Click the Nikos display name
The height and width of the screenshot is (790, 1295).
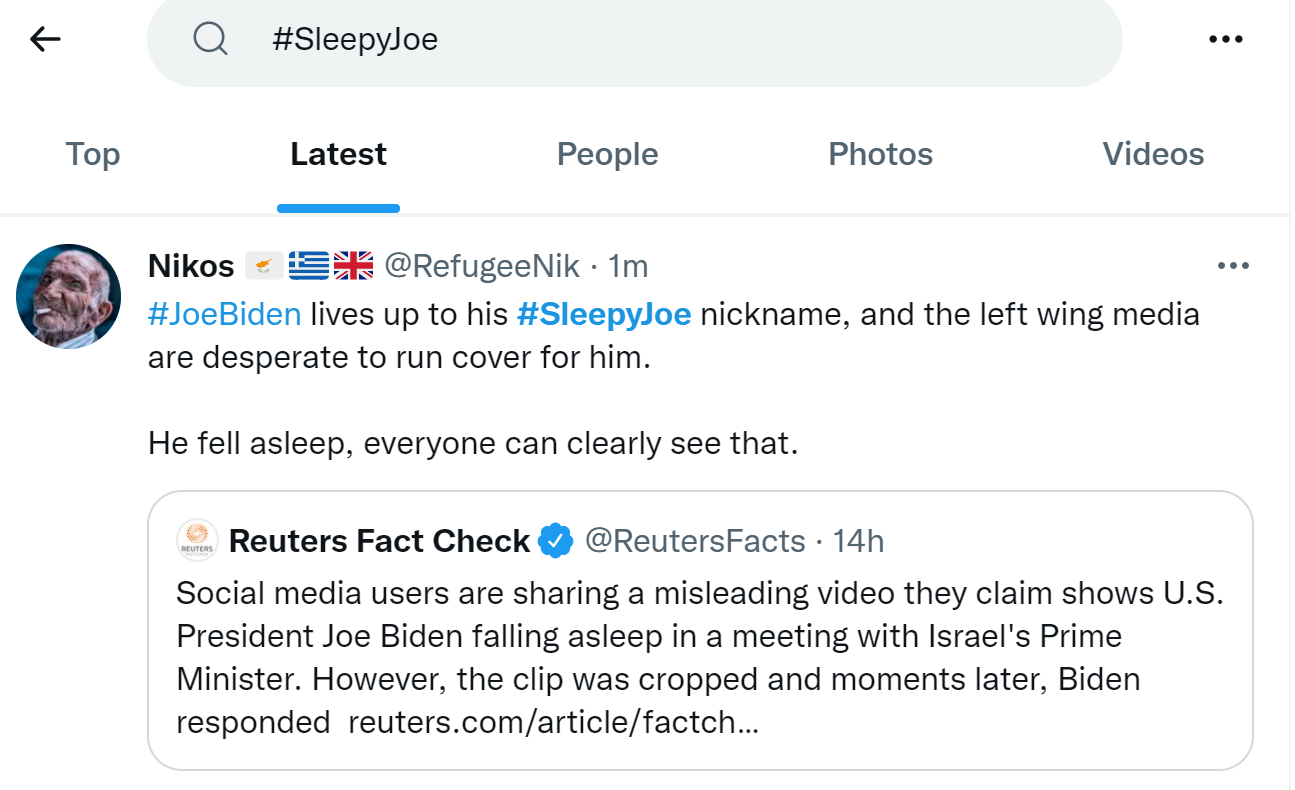tap(190, 266)
